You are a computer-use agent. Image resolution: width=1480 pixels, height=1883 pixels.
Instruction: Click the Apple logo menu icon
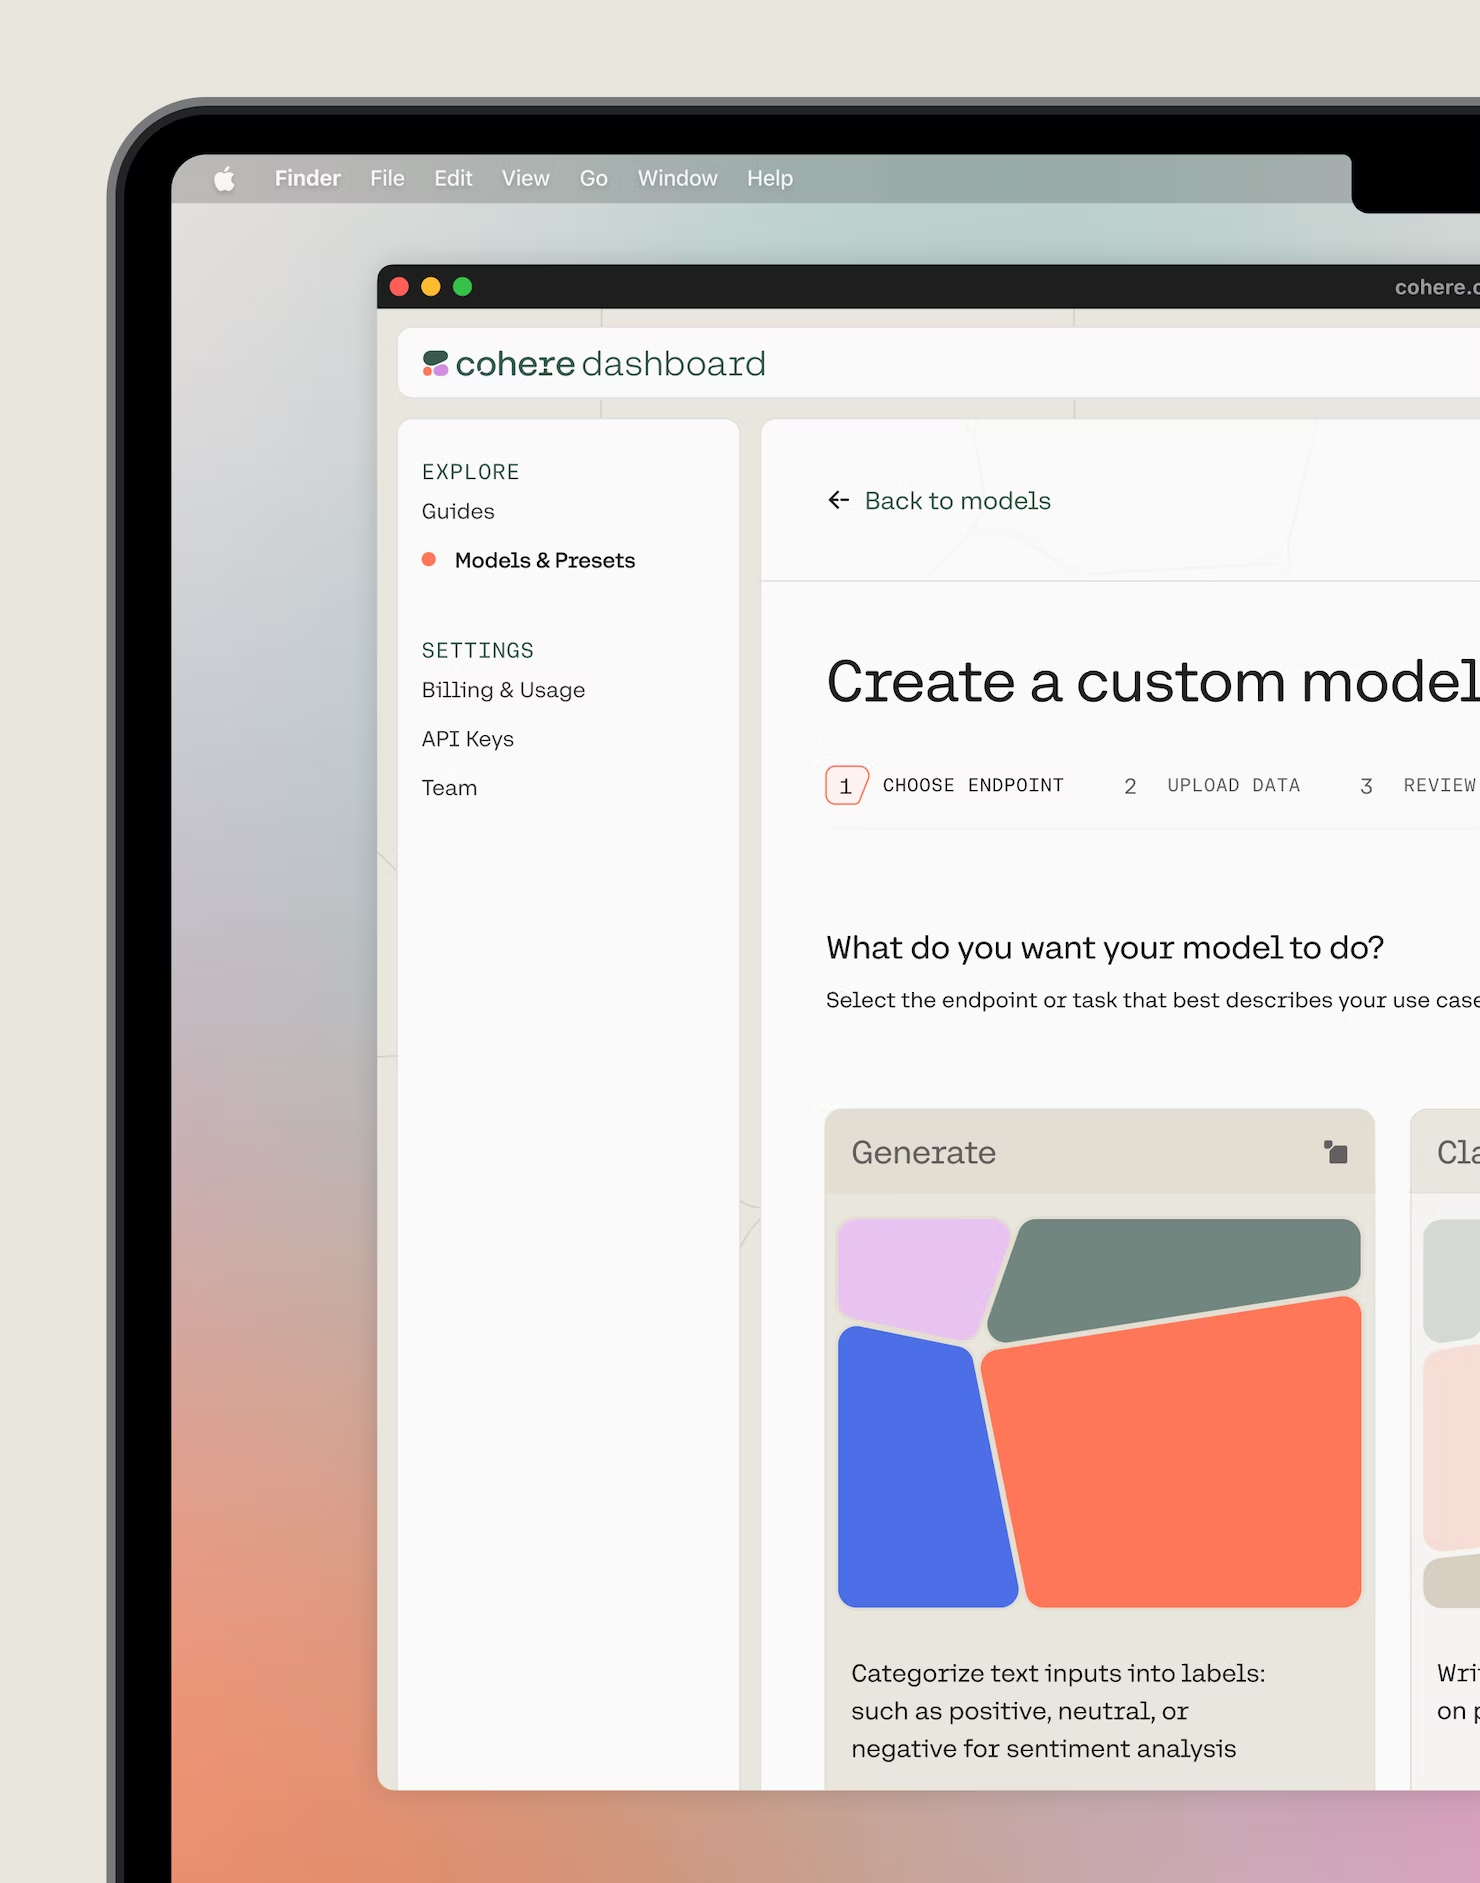pyautogui.click(x=225, y=179)
